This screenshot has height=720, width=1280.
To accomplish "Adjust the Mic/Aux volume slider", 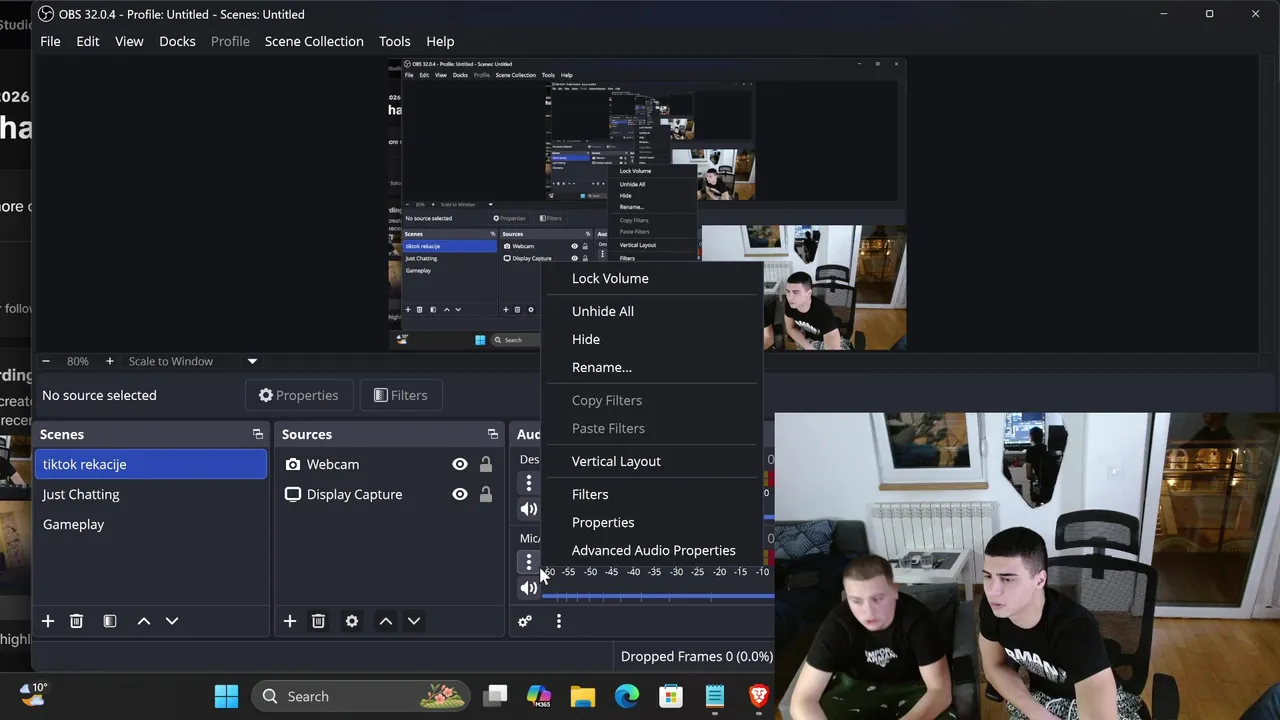I will [x=658, y=597].
